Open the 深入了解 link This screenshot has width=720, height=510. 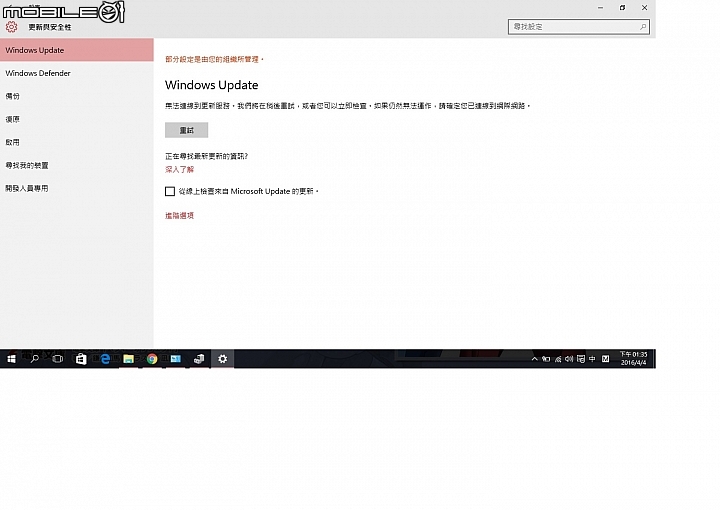pyautogui.click(x=180, y=169)
